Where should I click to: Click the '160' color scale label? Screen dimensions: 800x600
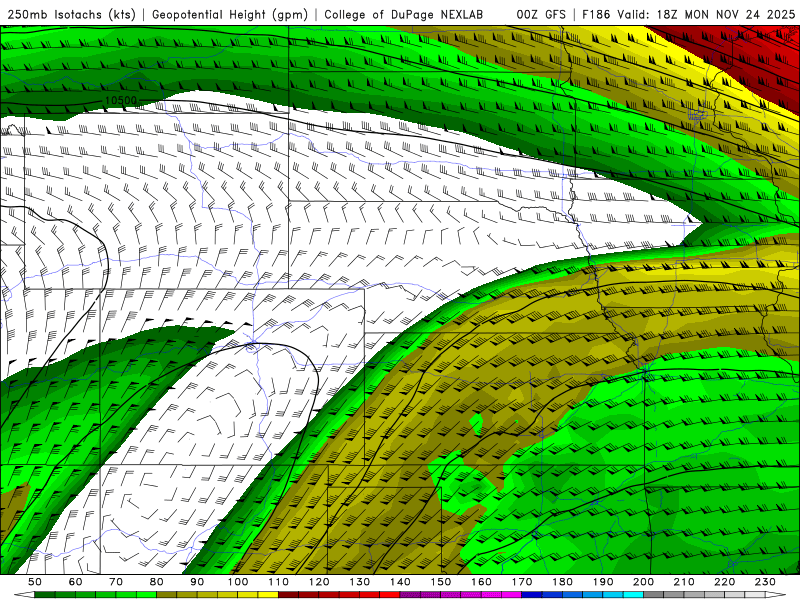coord(482,582)
